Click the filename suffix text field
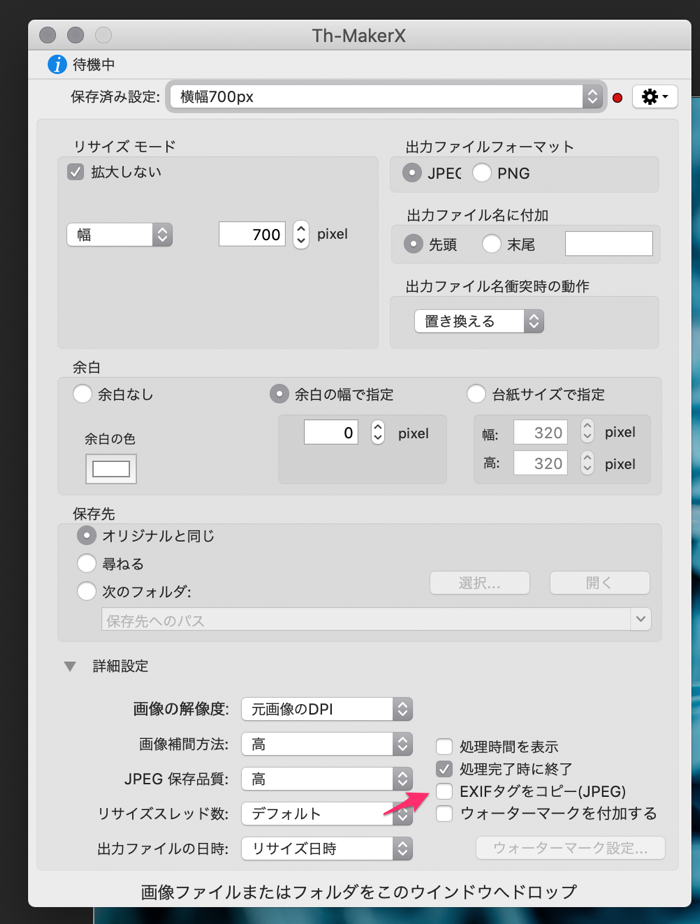The image size is (700, 924). (609, 243)
